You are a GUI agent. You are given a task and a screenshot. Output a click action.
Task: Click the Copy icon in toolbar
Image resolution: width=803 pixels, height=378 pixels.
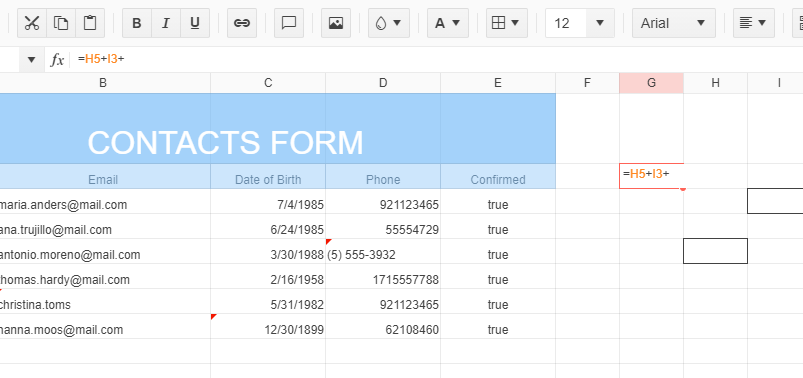coord(61,23)
